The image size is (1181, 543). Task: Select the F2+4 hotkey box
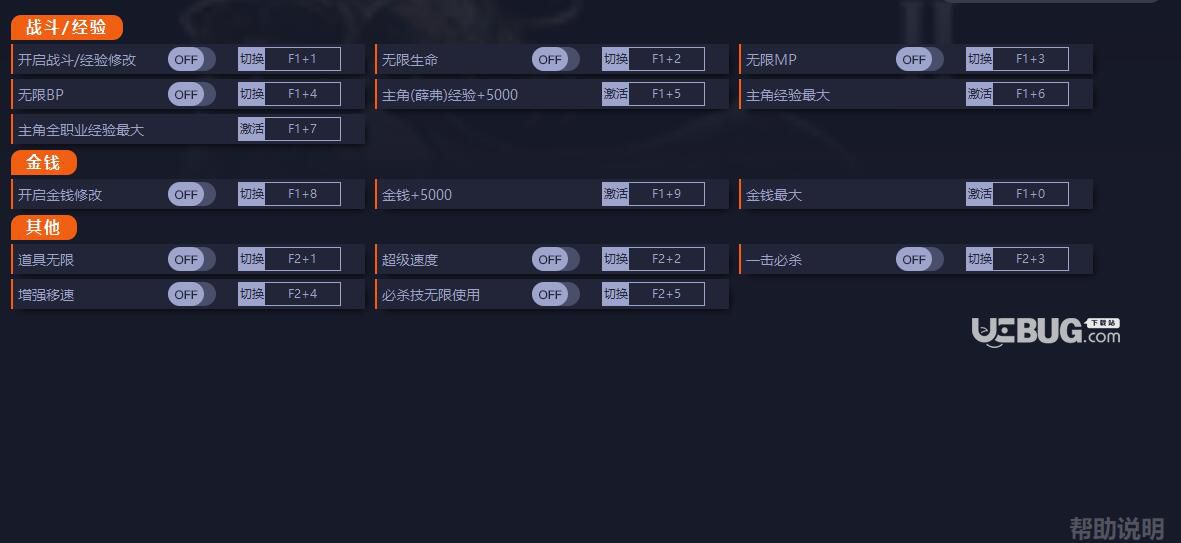click(x=303, y=294)
